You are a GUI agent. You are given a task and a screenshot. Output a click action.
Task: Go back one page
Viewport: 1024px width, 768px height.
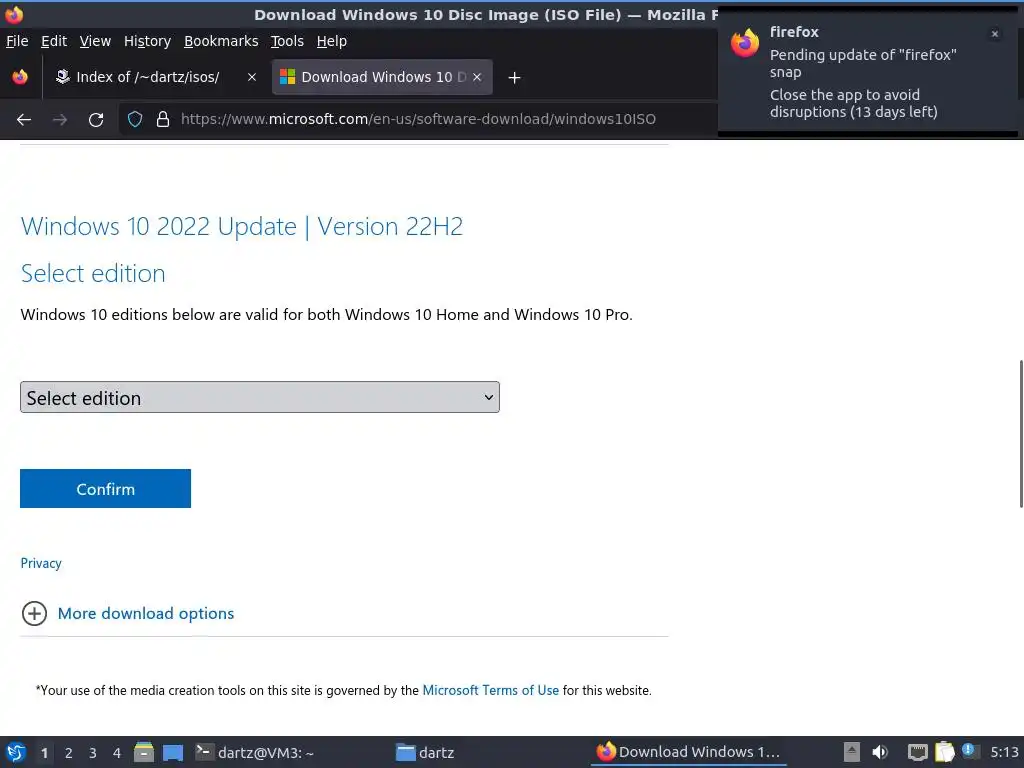click(24, 120)
